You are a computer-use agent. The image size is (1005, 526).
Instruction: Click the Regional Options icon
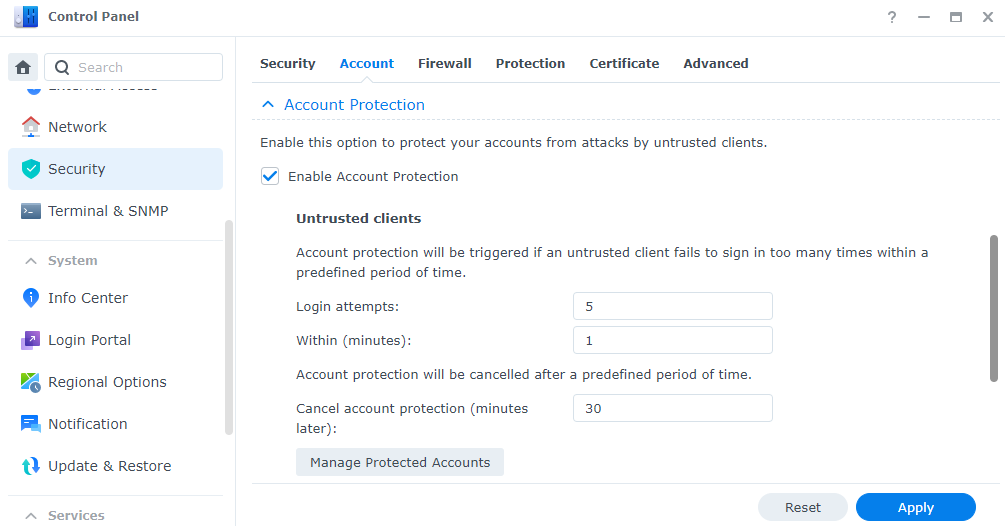pos(30,382)
